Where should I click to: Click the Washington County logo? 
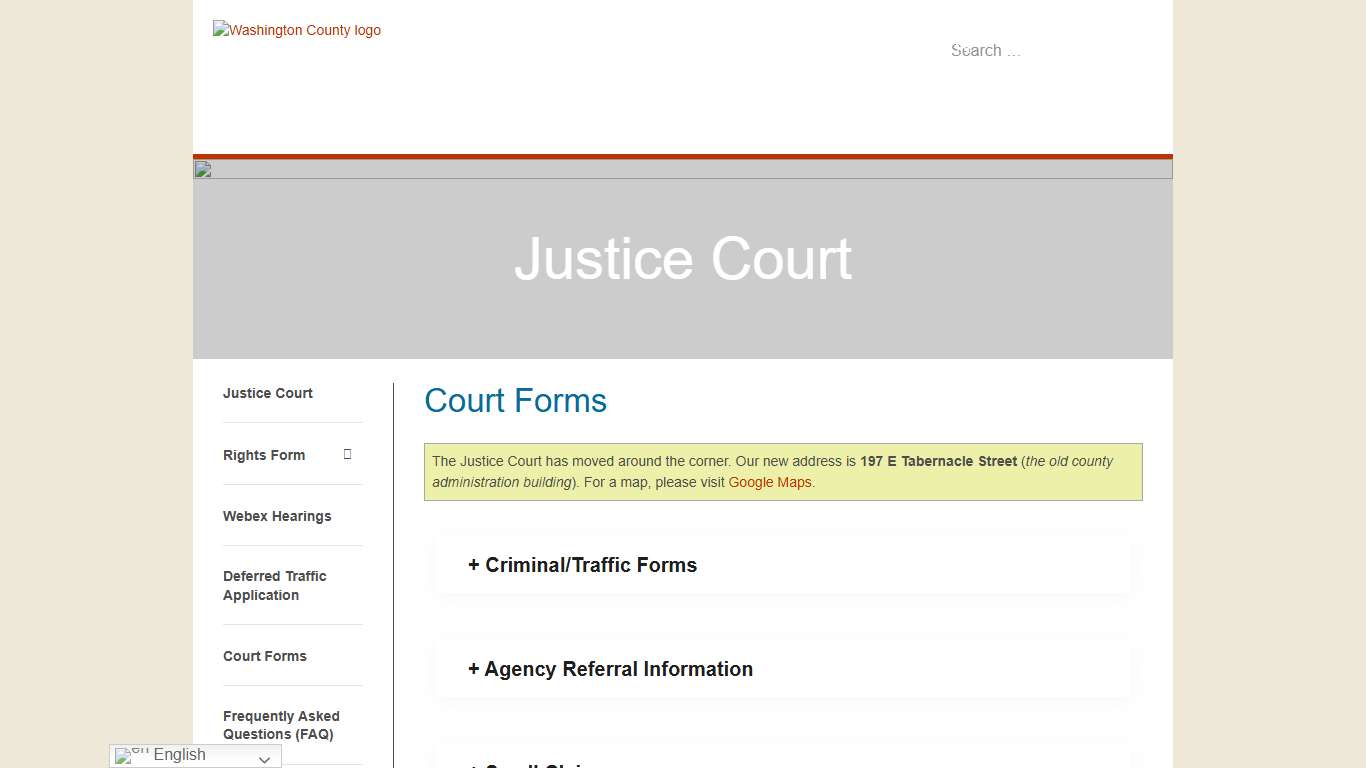[x=296, y=30]
